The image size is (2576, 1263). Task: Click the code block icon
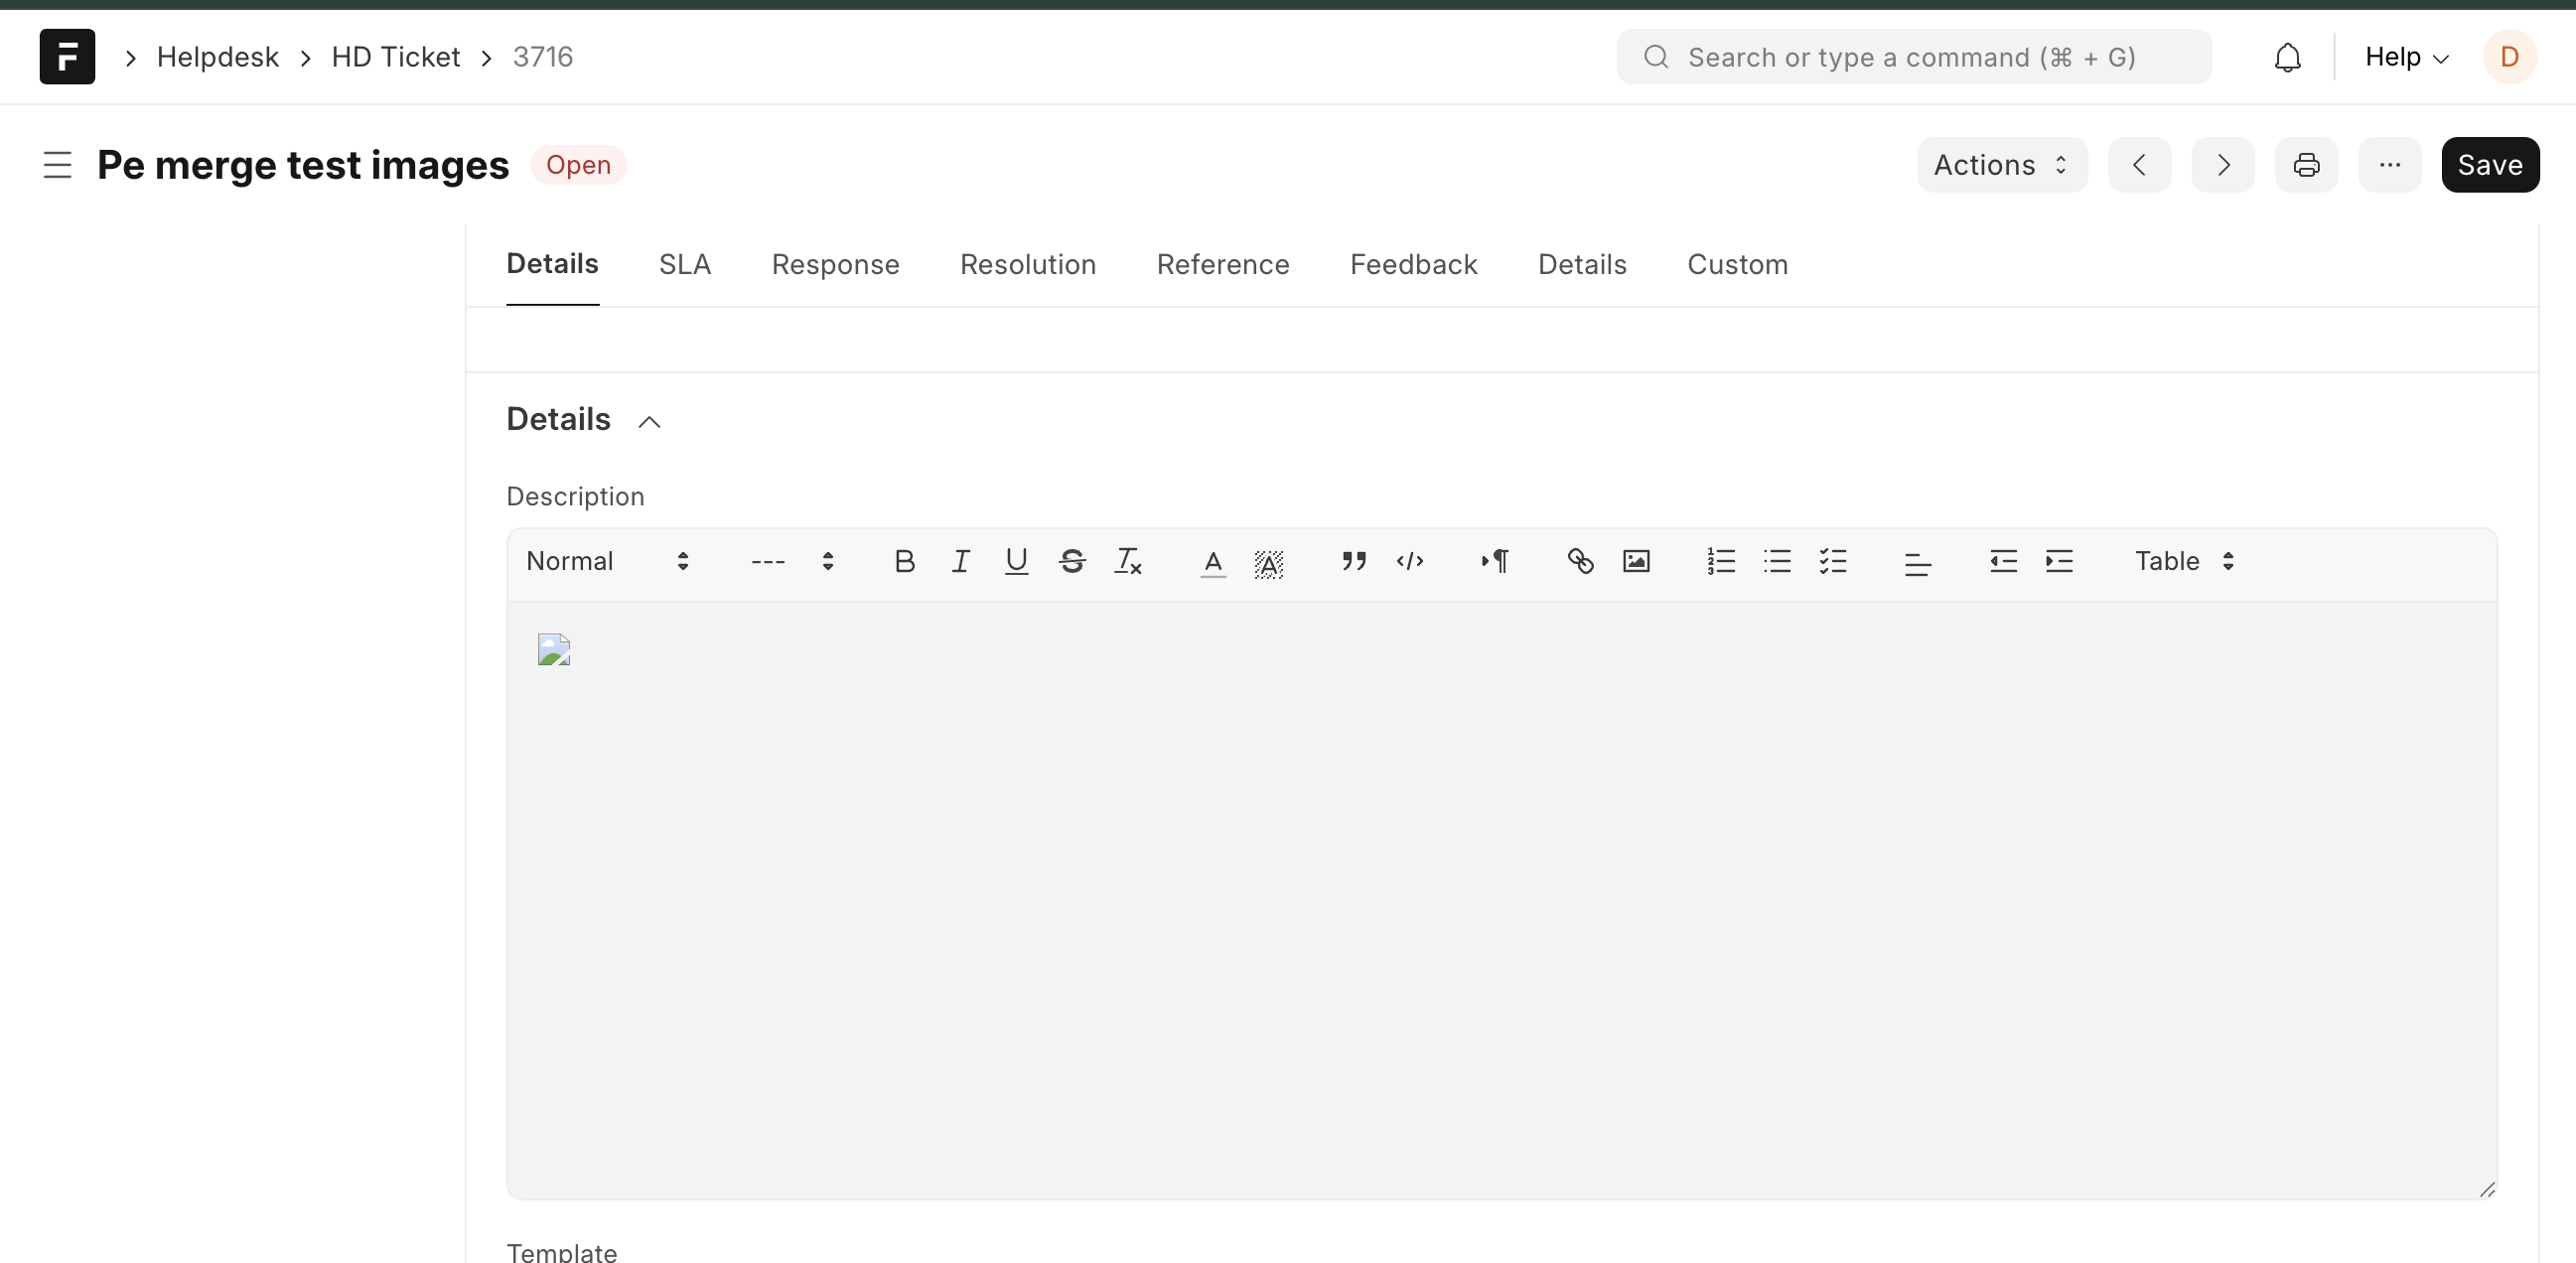point(1410,561)
